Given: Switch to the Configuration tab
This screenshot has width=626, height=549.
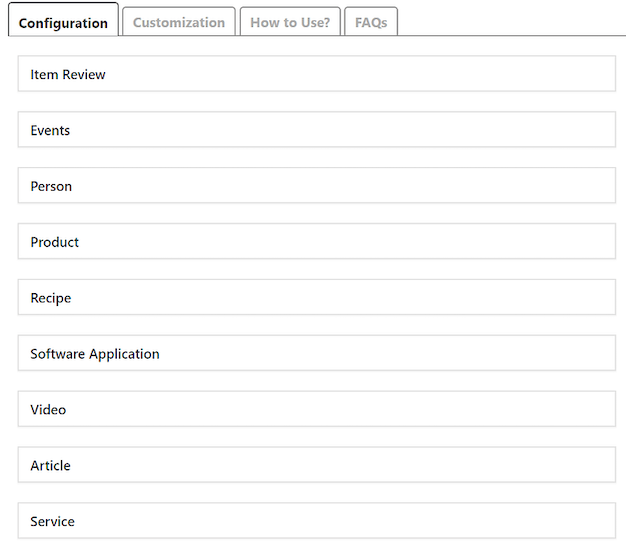Looking at the screenshot, I should coord(63,20).
